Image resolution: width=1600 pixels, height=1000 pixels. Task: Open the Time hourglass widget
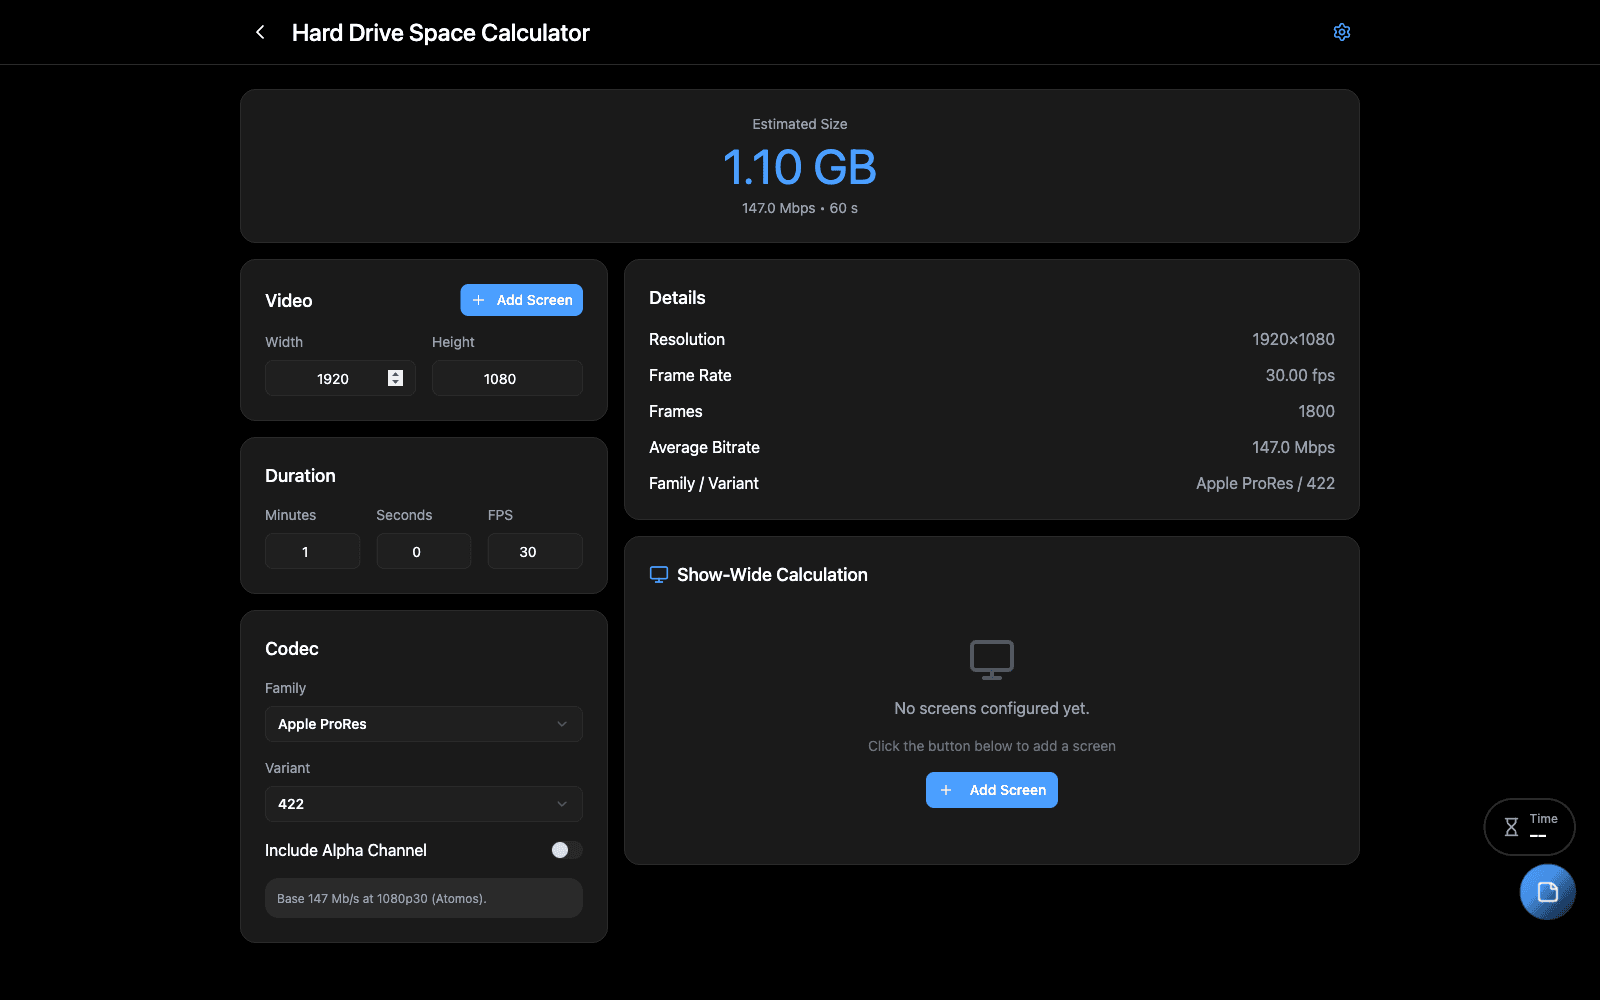click(x=1529, y=827)
